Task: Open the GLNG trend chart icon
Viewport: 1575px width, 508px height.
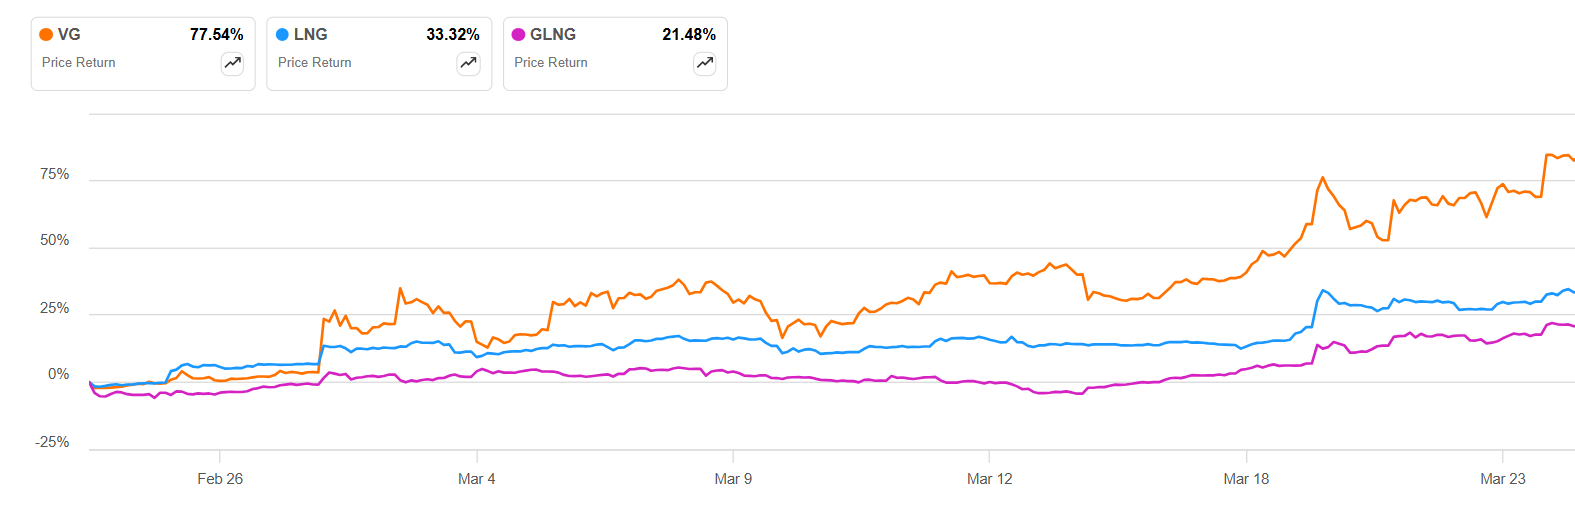Action: (705, 63)
